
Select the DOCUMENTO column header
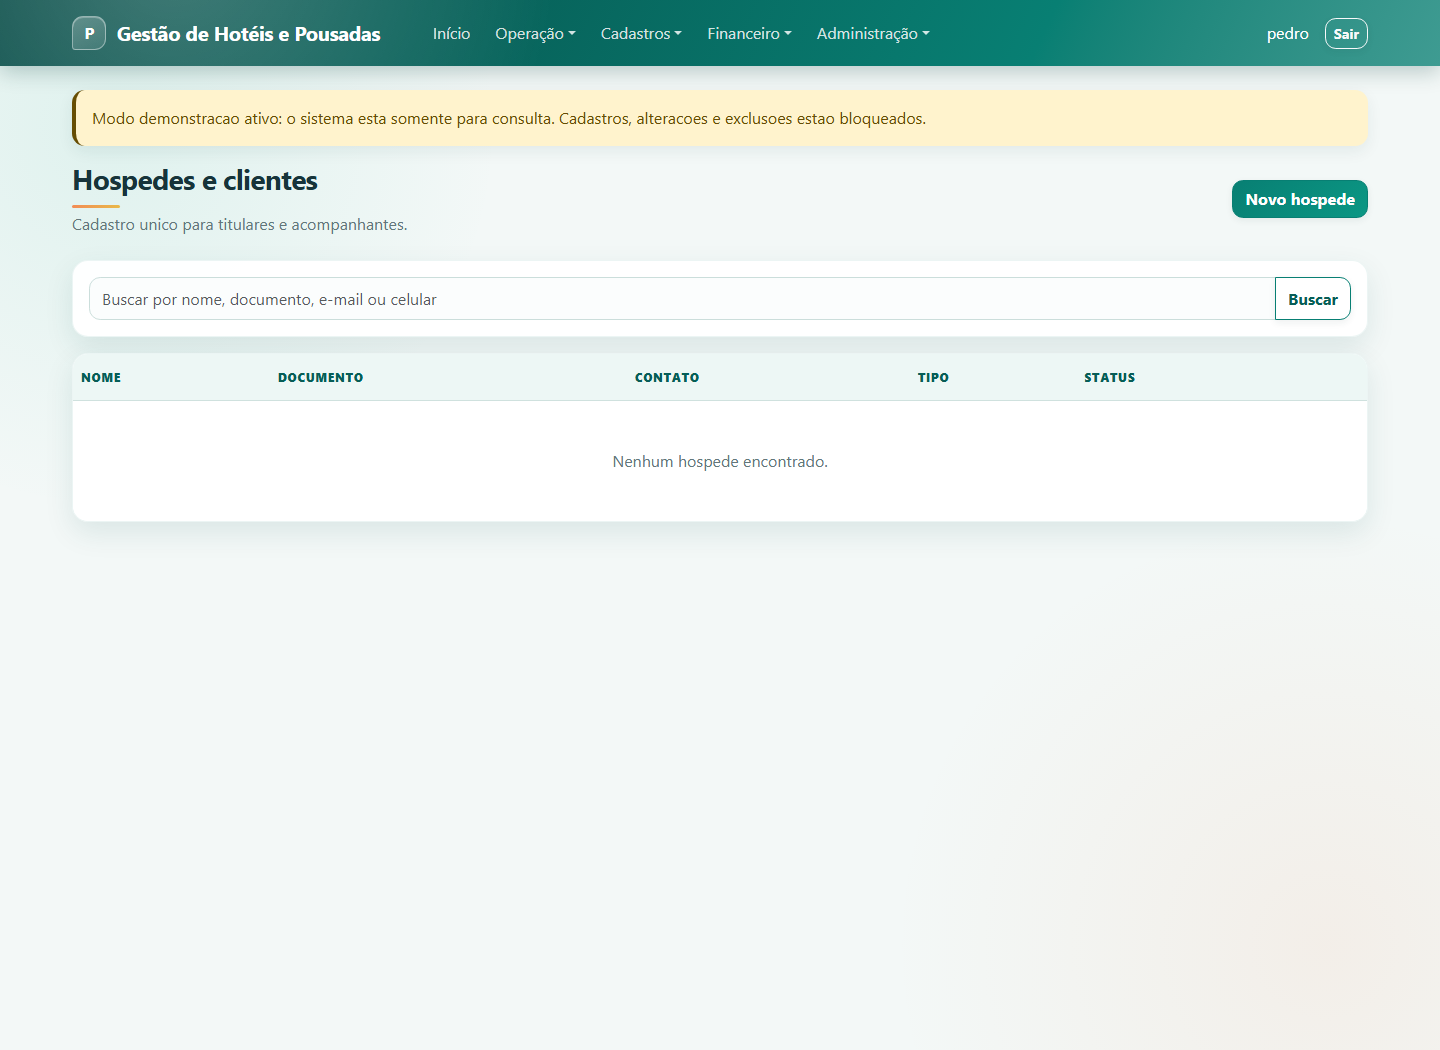pos(321,377)
